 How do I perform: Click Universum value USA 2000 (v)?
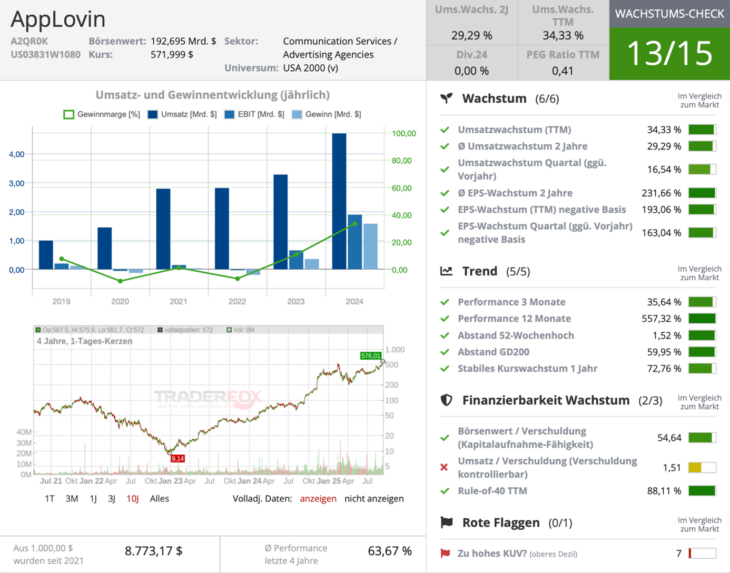[311, 68]
